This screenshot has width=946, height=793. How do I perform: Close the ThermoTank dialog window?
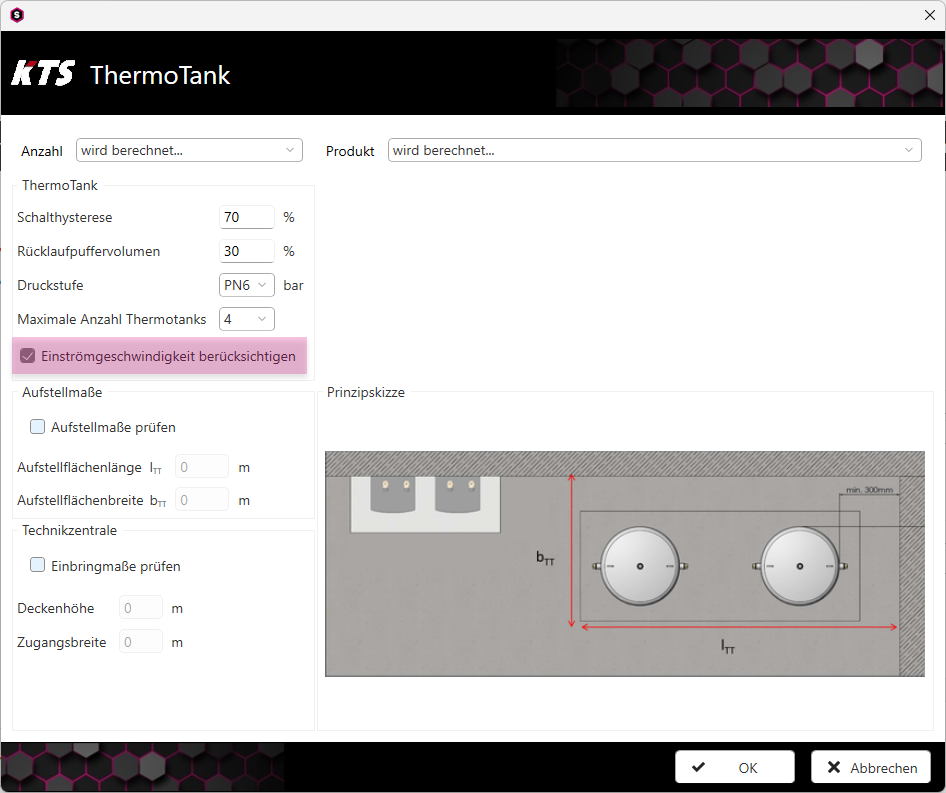coord(930,15)
